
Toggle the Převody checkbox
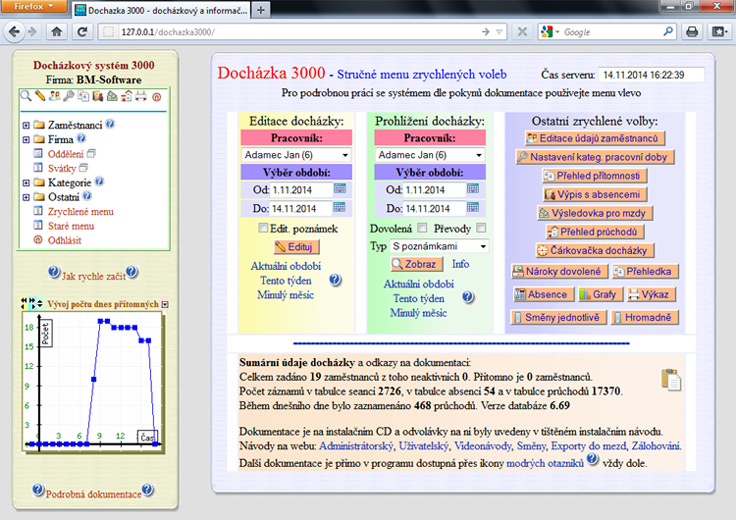481,228
